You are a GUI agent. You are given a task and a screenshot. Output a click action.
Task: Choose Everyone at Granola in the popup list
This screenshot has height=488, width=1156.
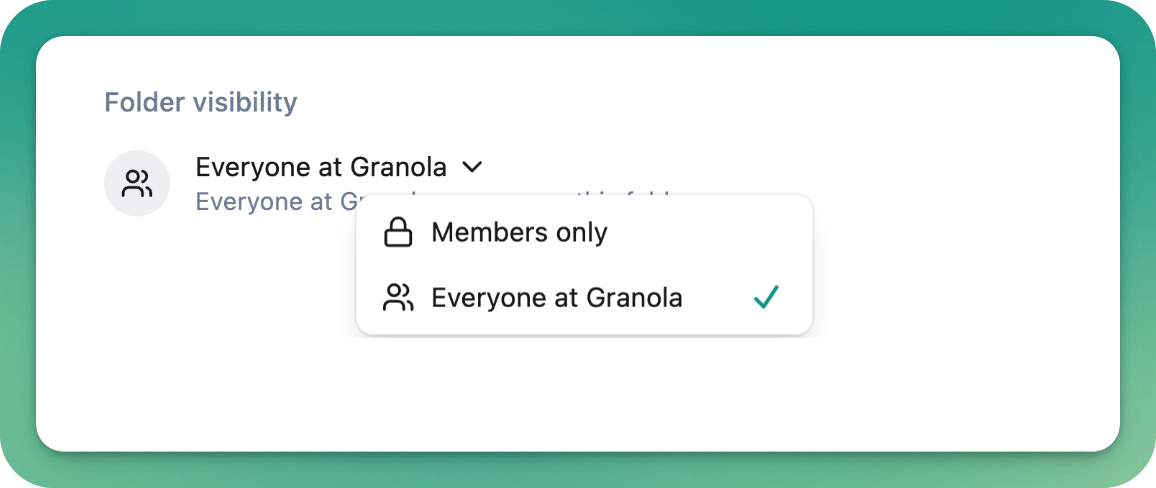(x=584, y=298)
